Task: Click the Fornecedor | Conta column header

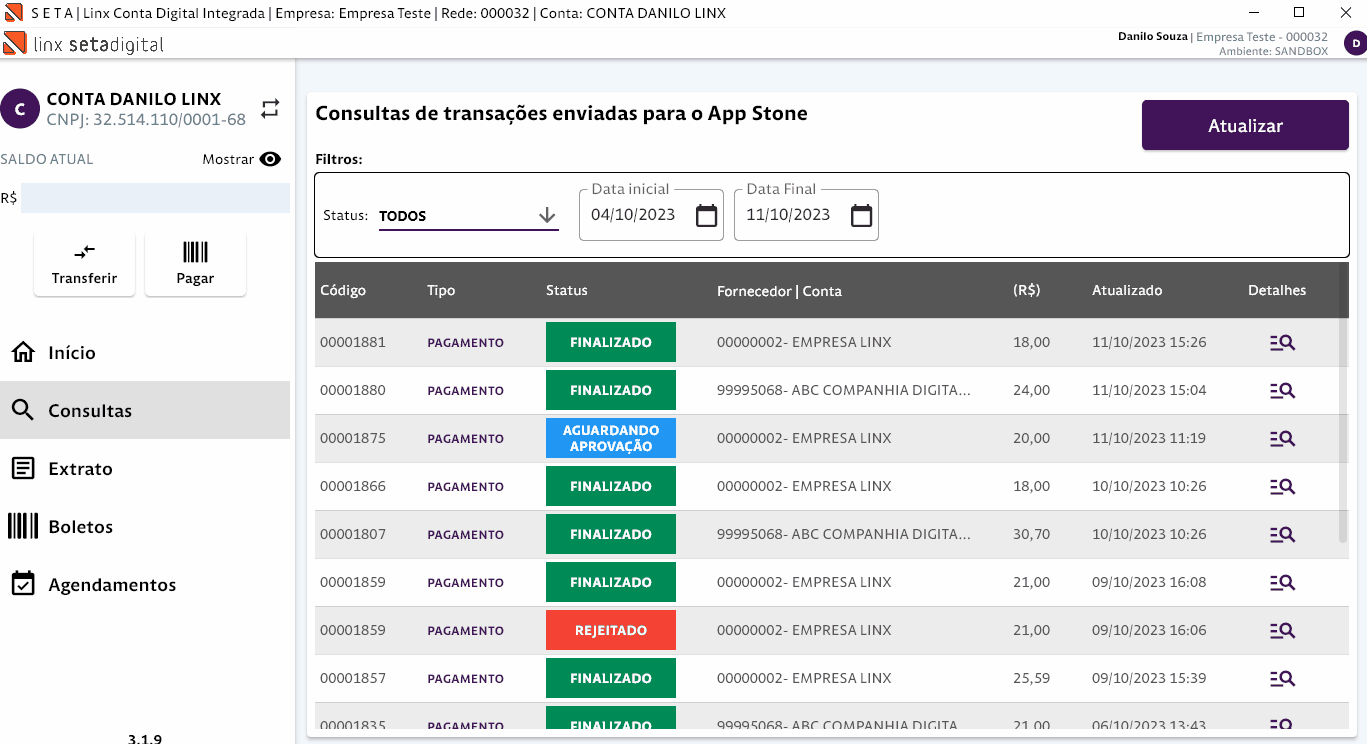Action: tap(779, 292)
